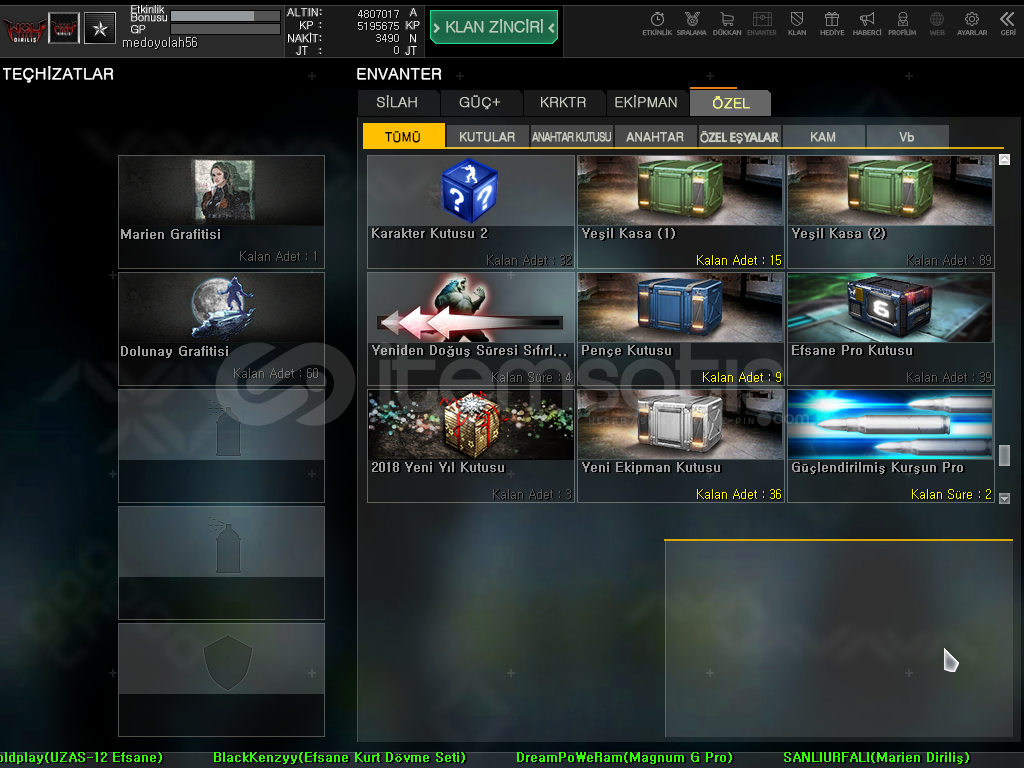
Task: Click the username medoyolah56
Action: (x=160, y=42)
